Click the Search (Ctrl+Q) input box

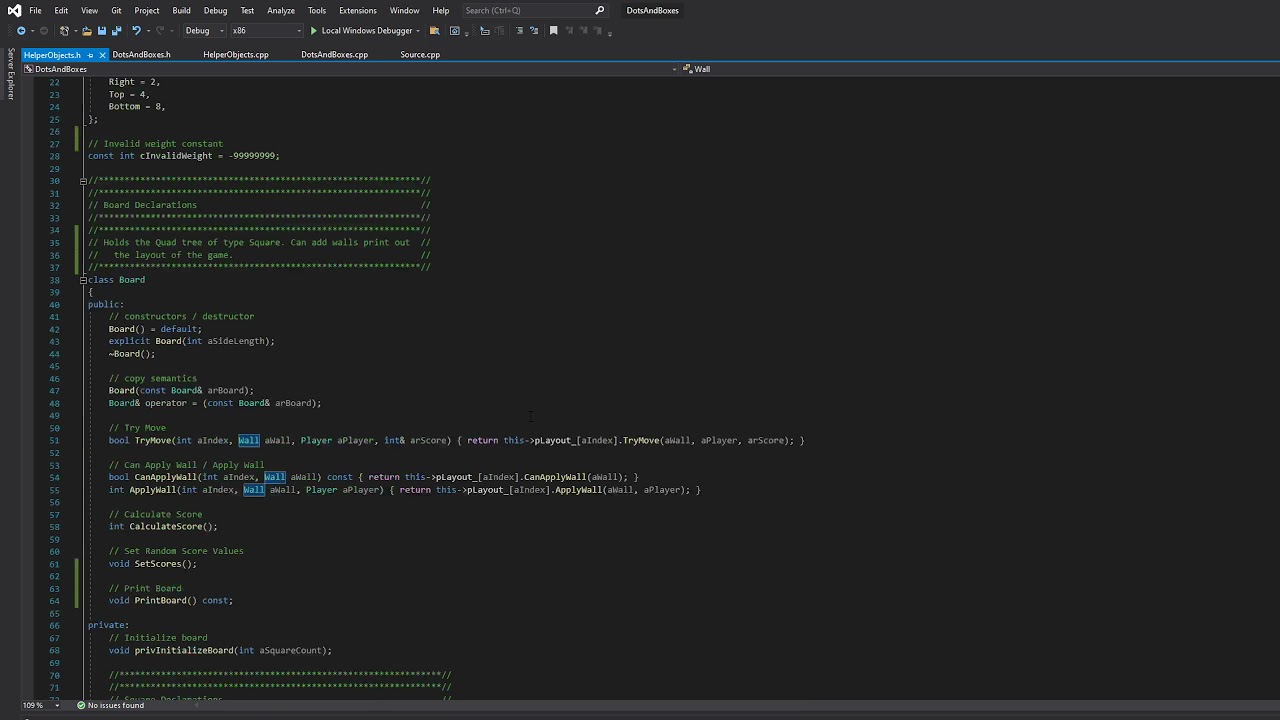[535, 11]
